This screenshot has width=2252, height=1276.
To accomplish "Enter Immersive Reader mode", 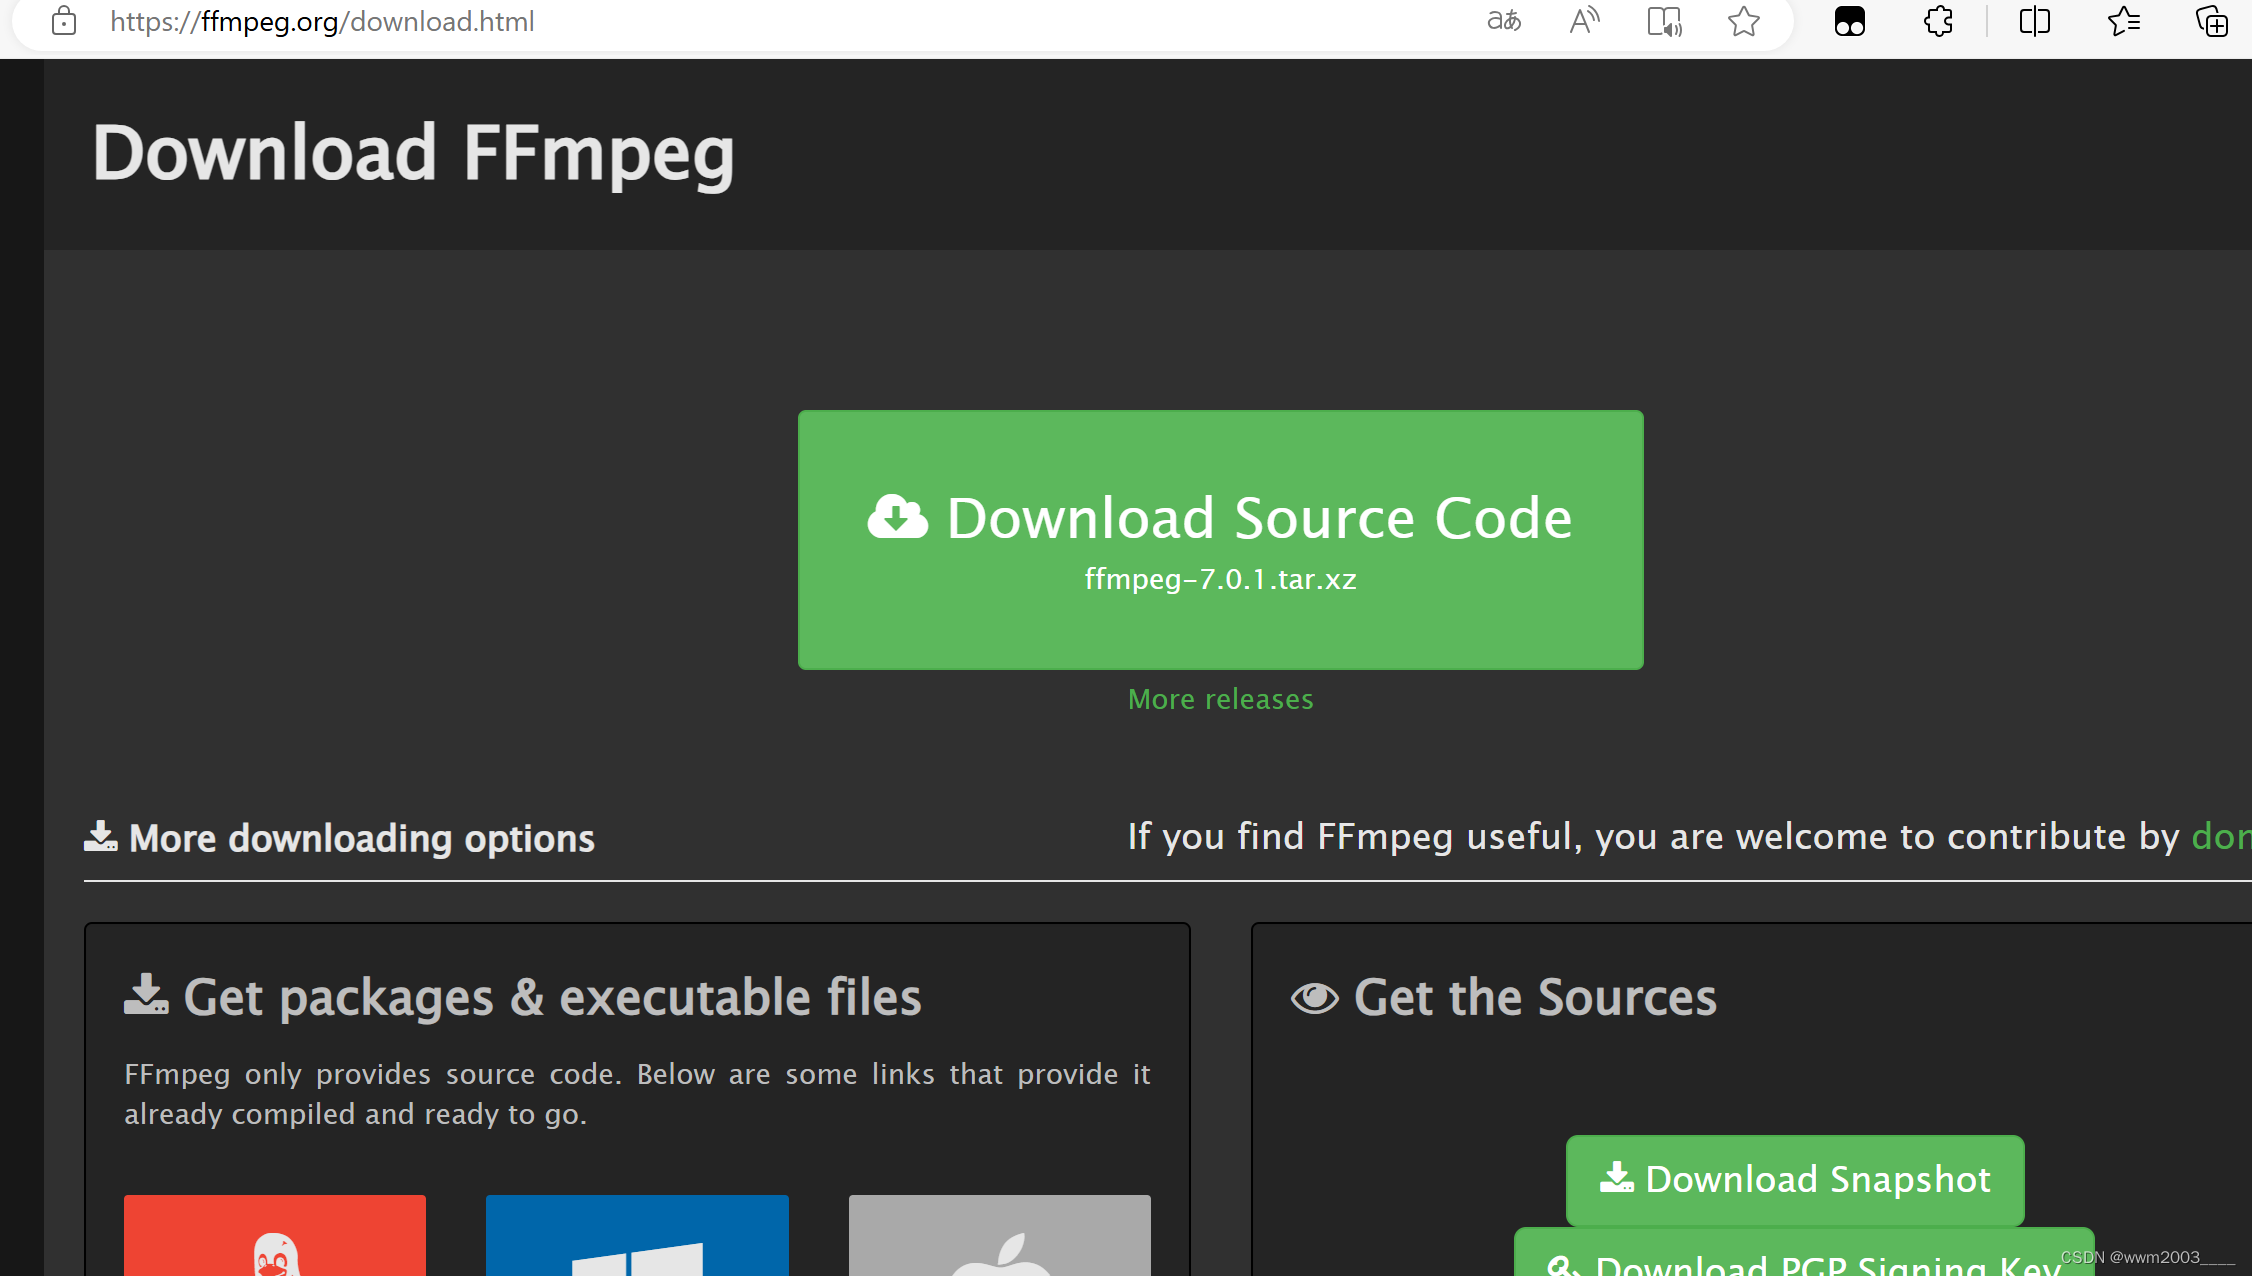I will [x=1664, y=21].
